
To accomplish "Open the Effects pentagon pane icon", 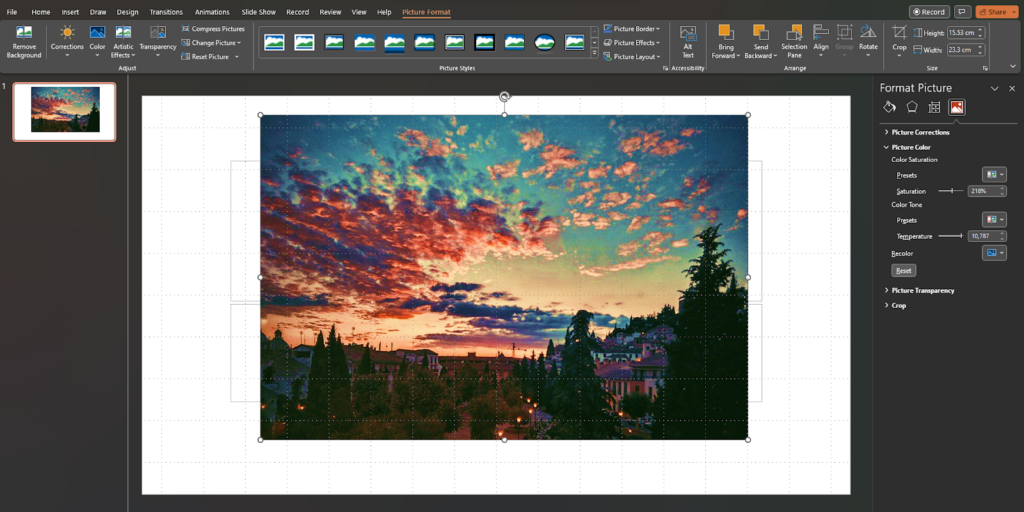I will click(912, 107).
